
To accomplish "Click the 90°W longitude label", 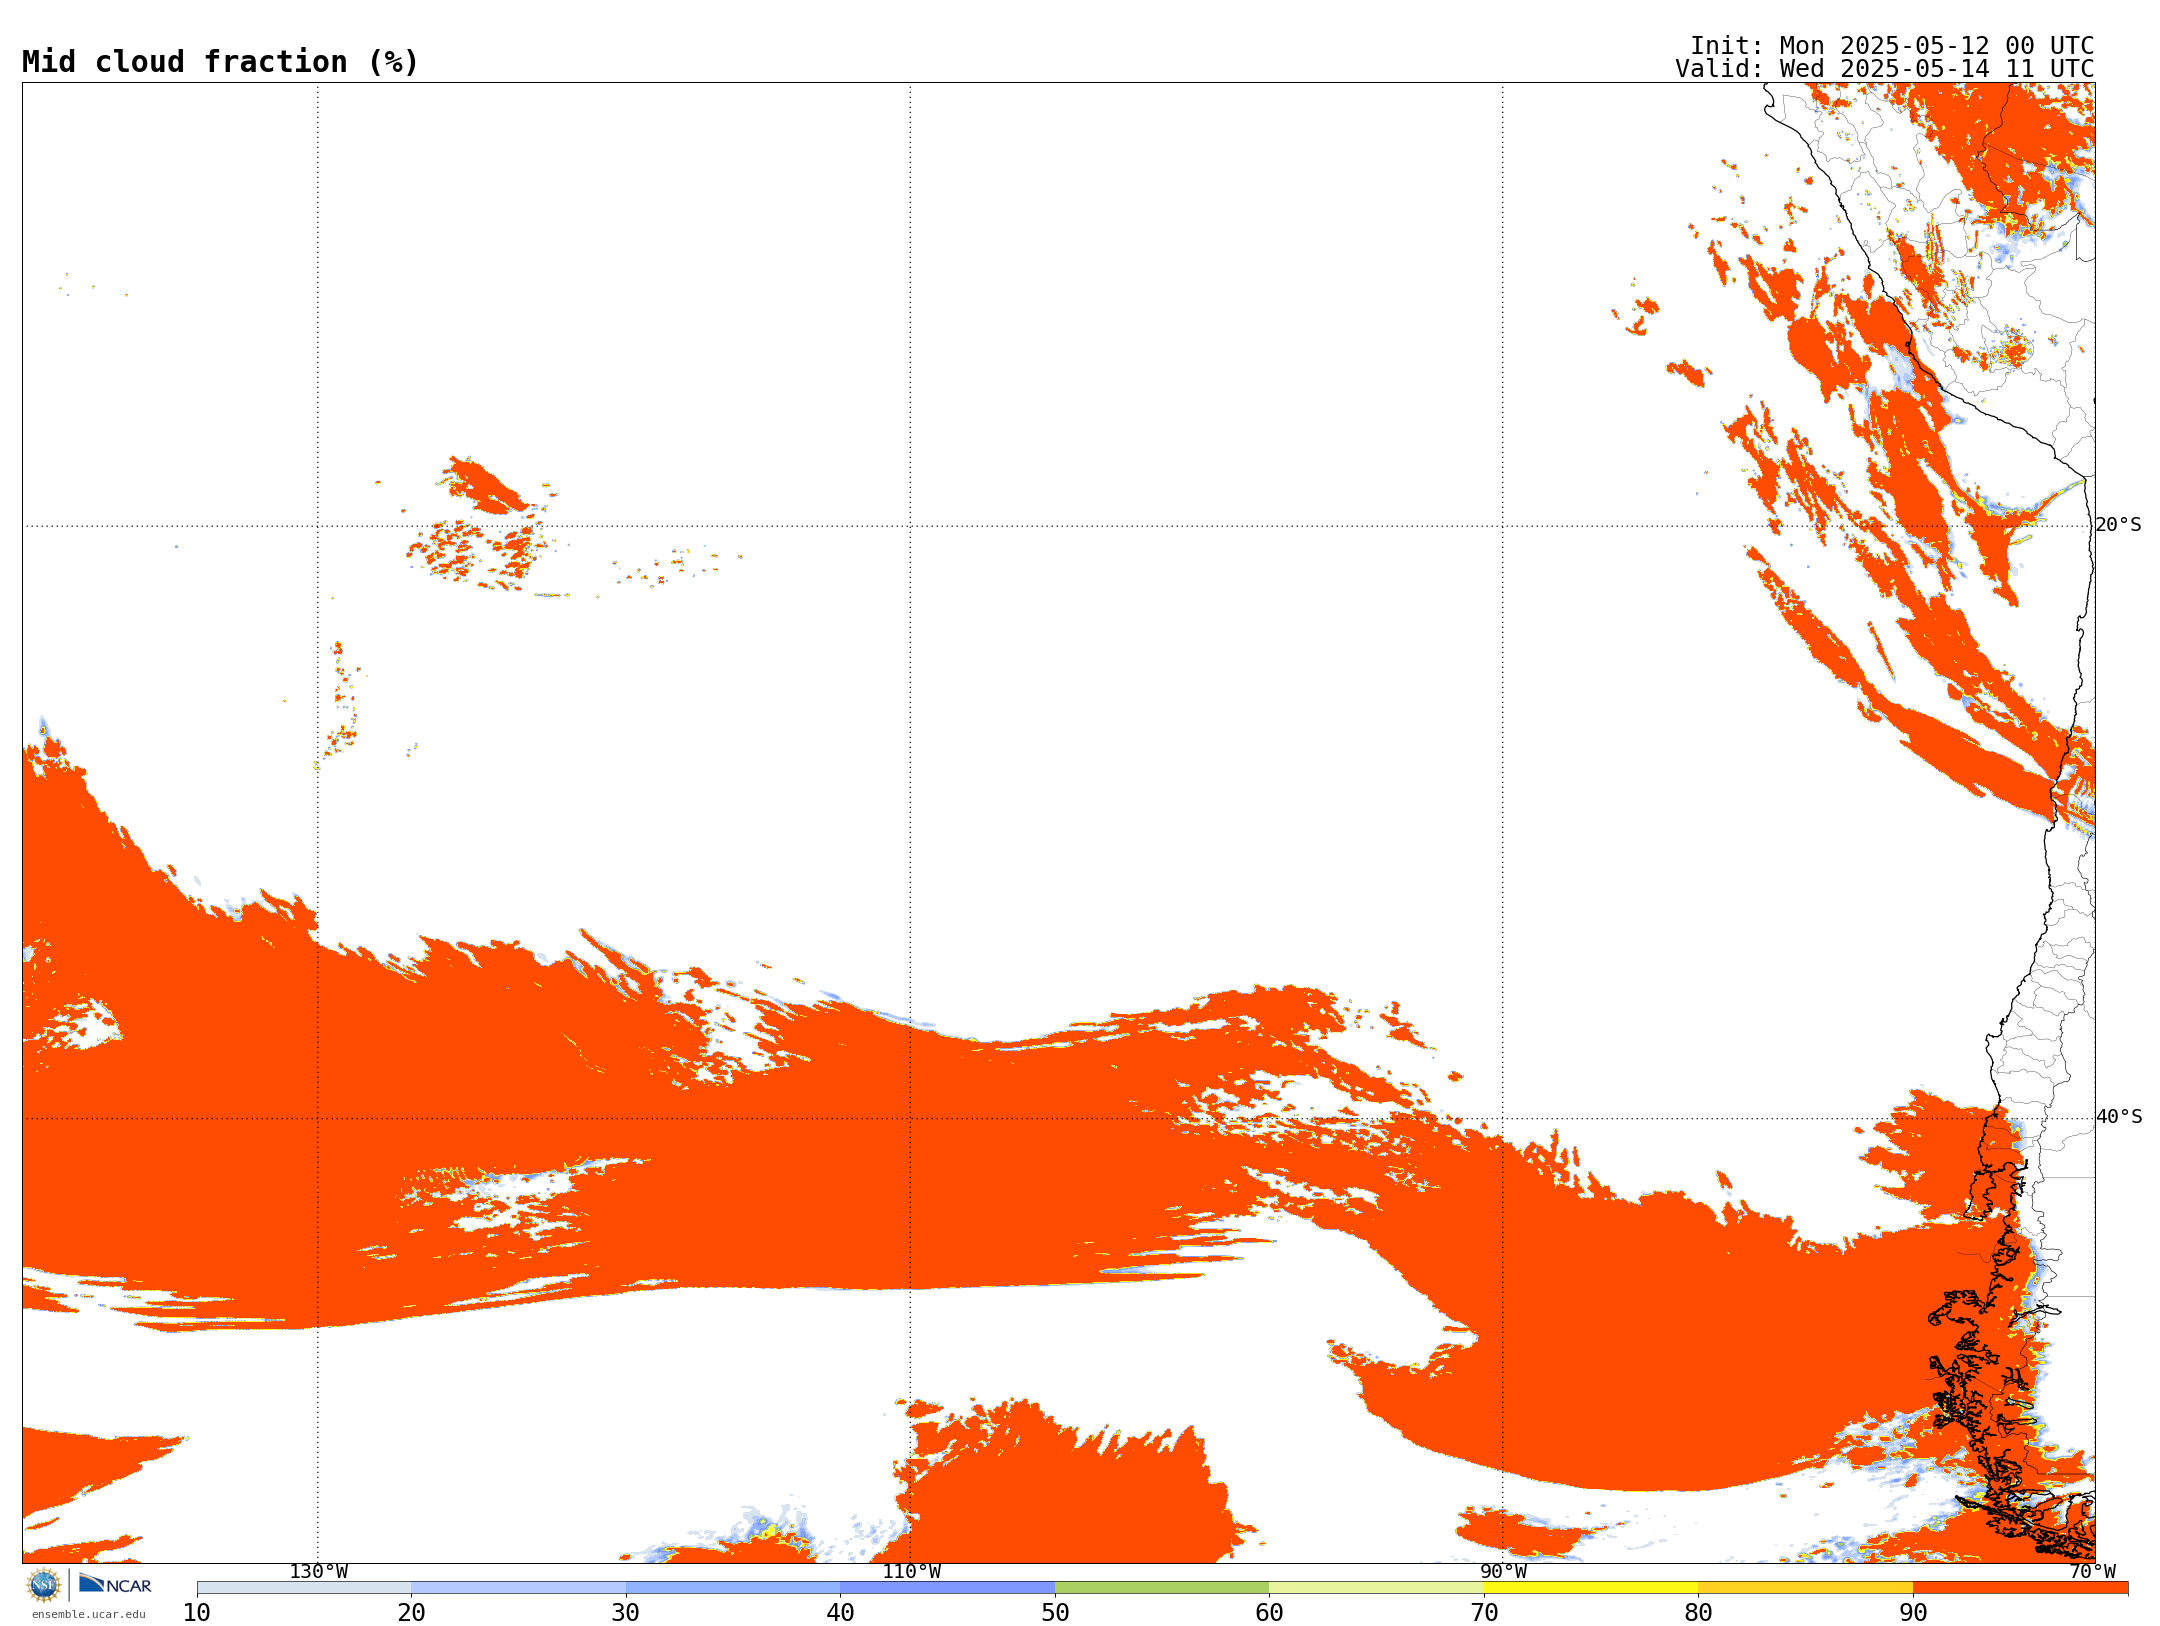I will 1503,1571.
